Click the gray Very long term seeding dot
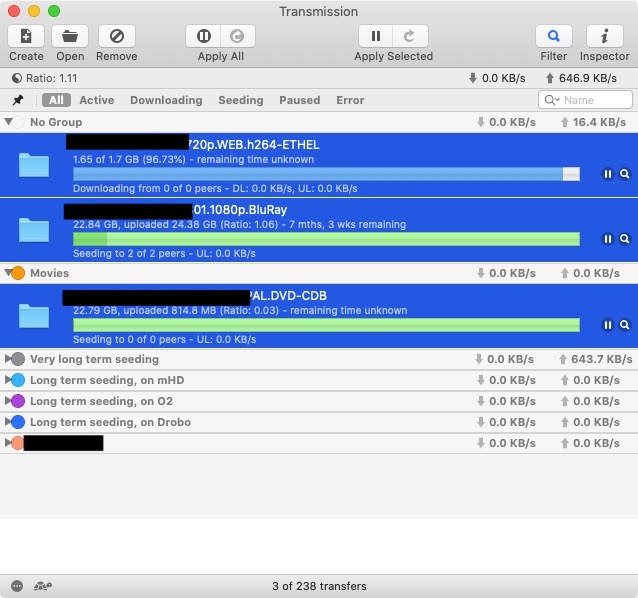Viewport: 638px width, 598px height. coord(18,359)
